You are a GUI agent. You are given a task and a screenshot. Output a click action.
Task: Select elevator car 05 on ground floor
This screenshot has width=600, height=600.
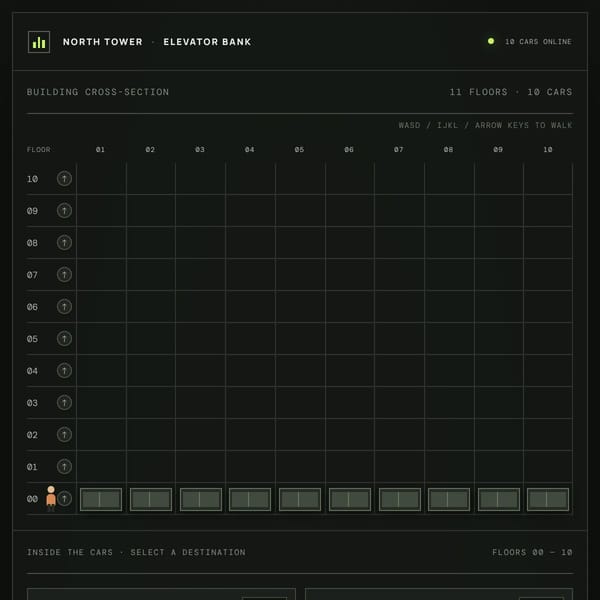pyautogui.click(x=300, y=499)
